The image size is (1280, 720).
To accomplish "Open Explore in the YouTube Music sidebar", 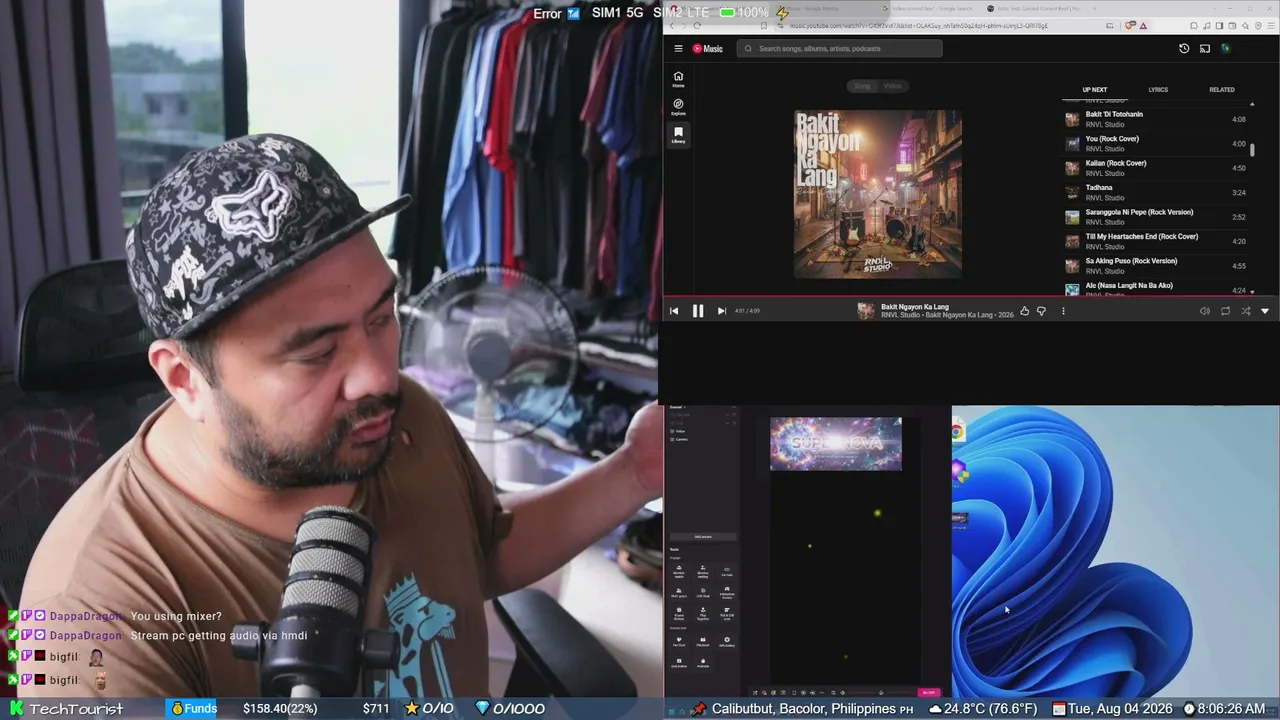I will pos(678,107).
